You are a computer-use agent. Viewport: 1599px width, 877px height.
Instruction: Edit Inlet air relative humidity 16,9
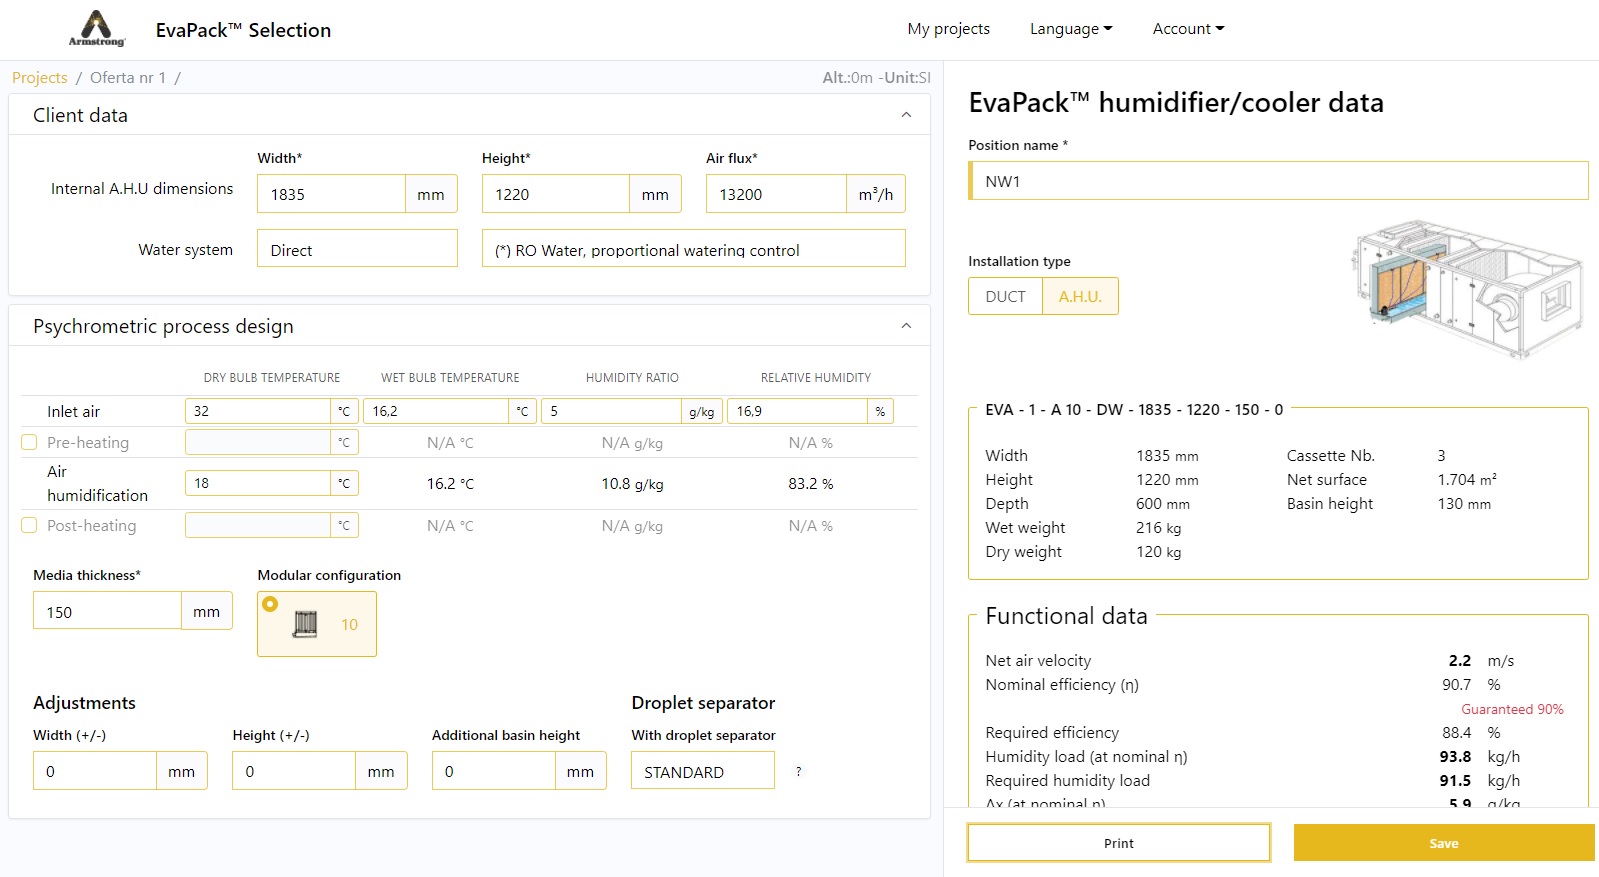pyautogui.click(x=797, y=411)
